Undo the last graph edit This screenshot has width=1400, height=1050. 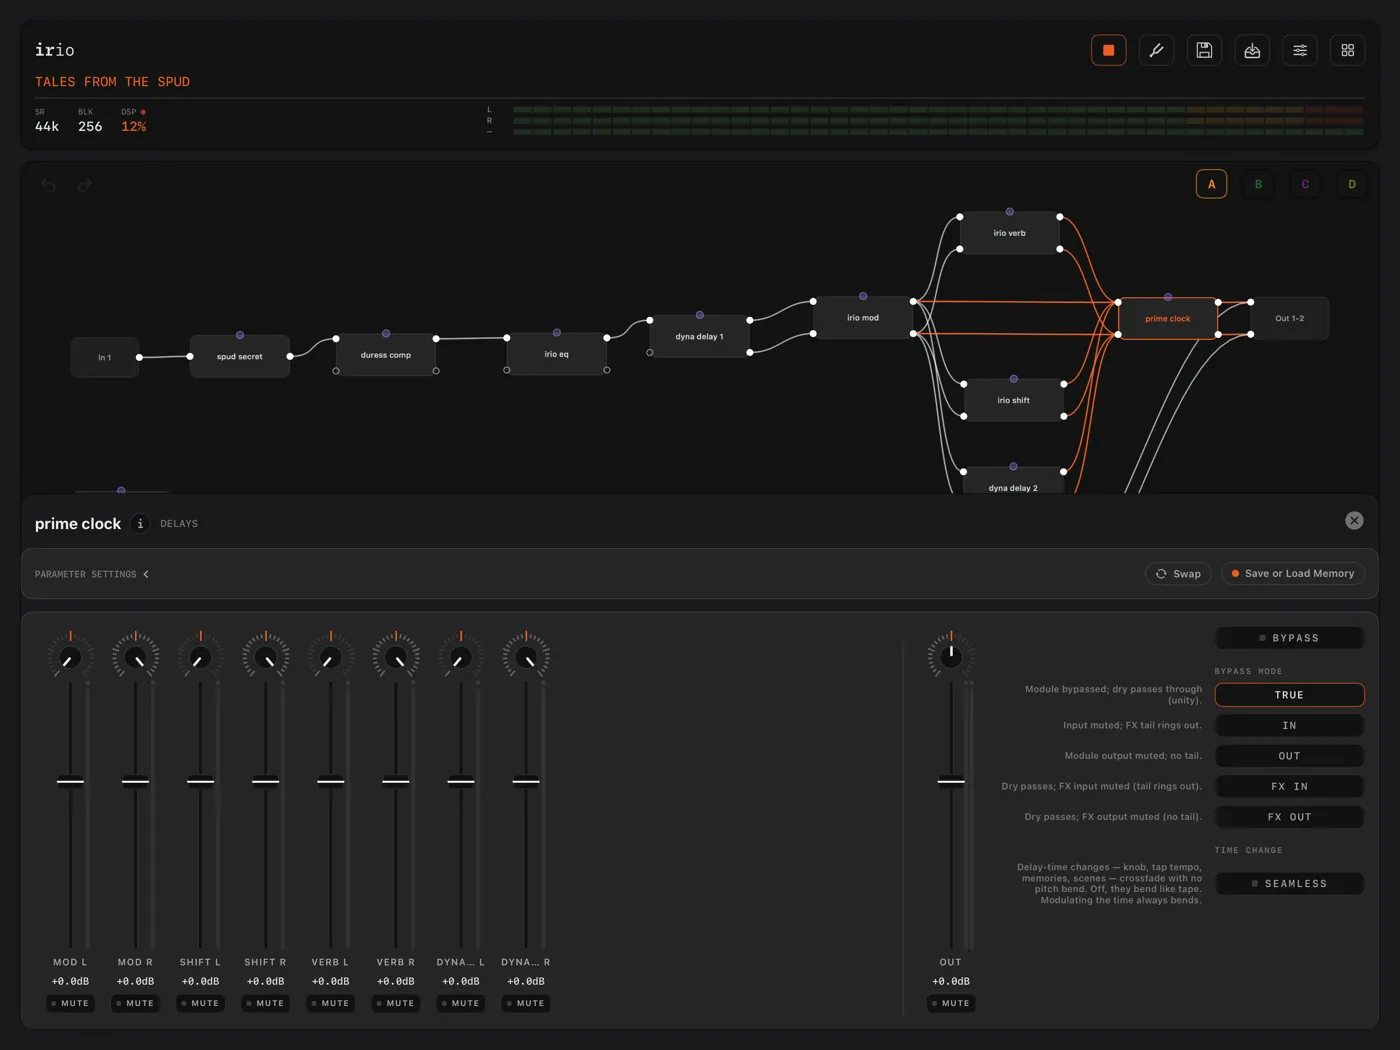click(x=48, y=185)
